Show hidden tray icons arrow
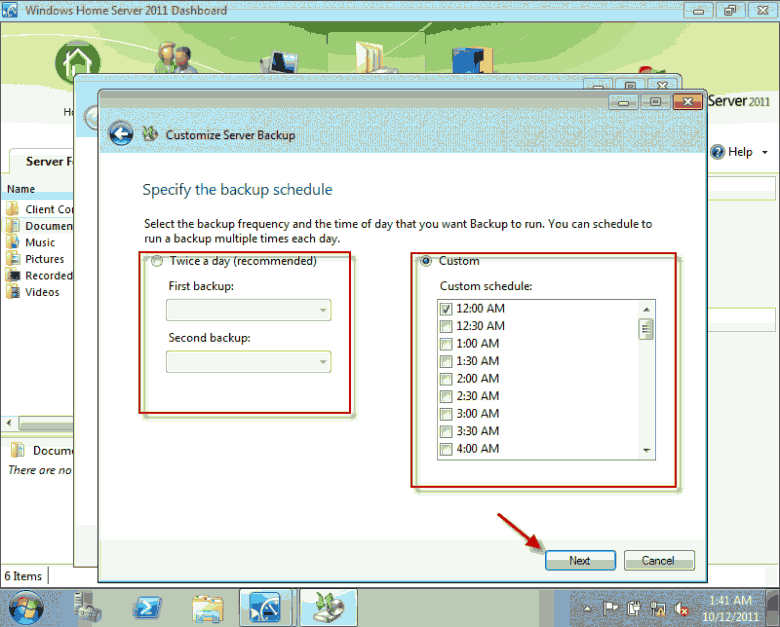 [587, 609]
